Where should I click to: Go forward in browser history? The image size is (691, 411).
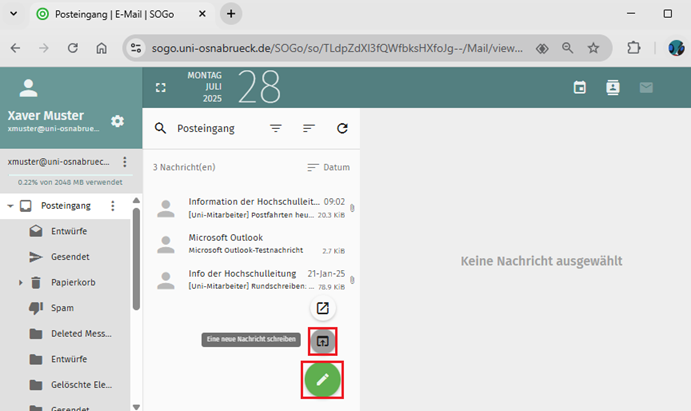click(44, 48)
